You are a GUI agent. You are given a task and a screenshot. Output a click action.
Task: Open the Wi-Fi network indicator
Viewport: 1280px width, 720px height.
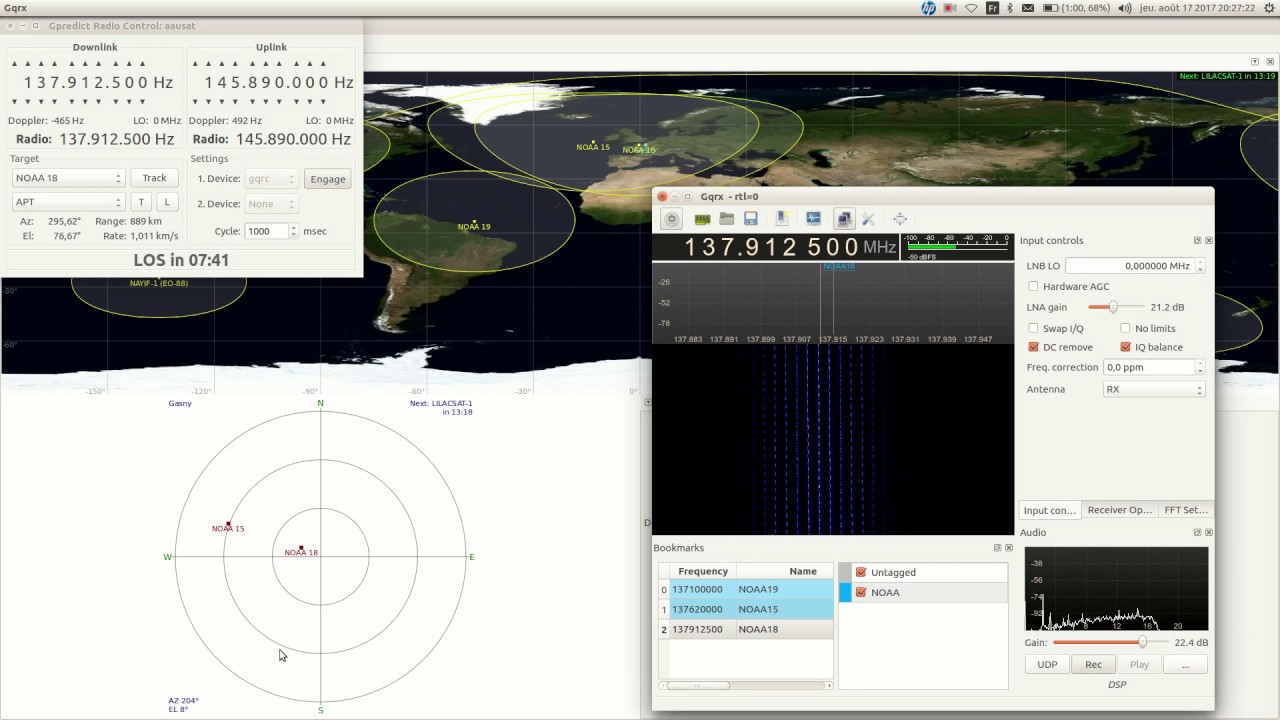(x=971, y=8)
